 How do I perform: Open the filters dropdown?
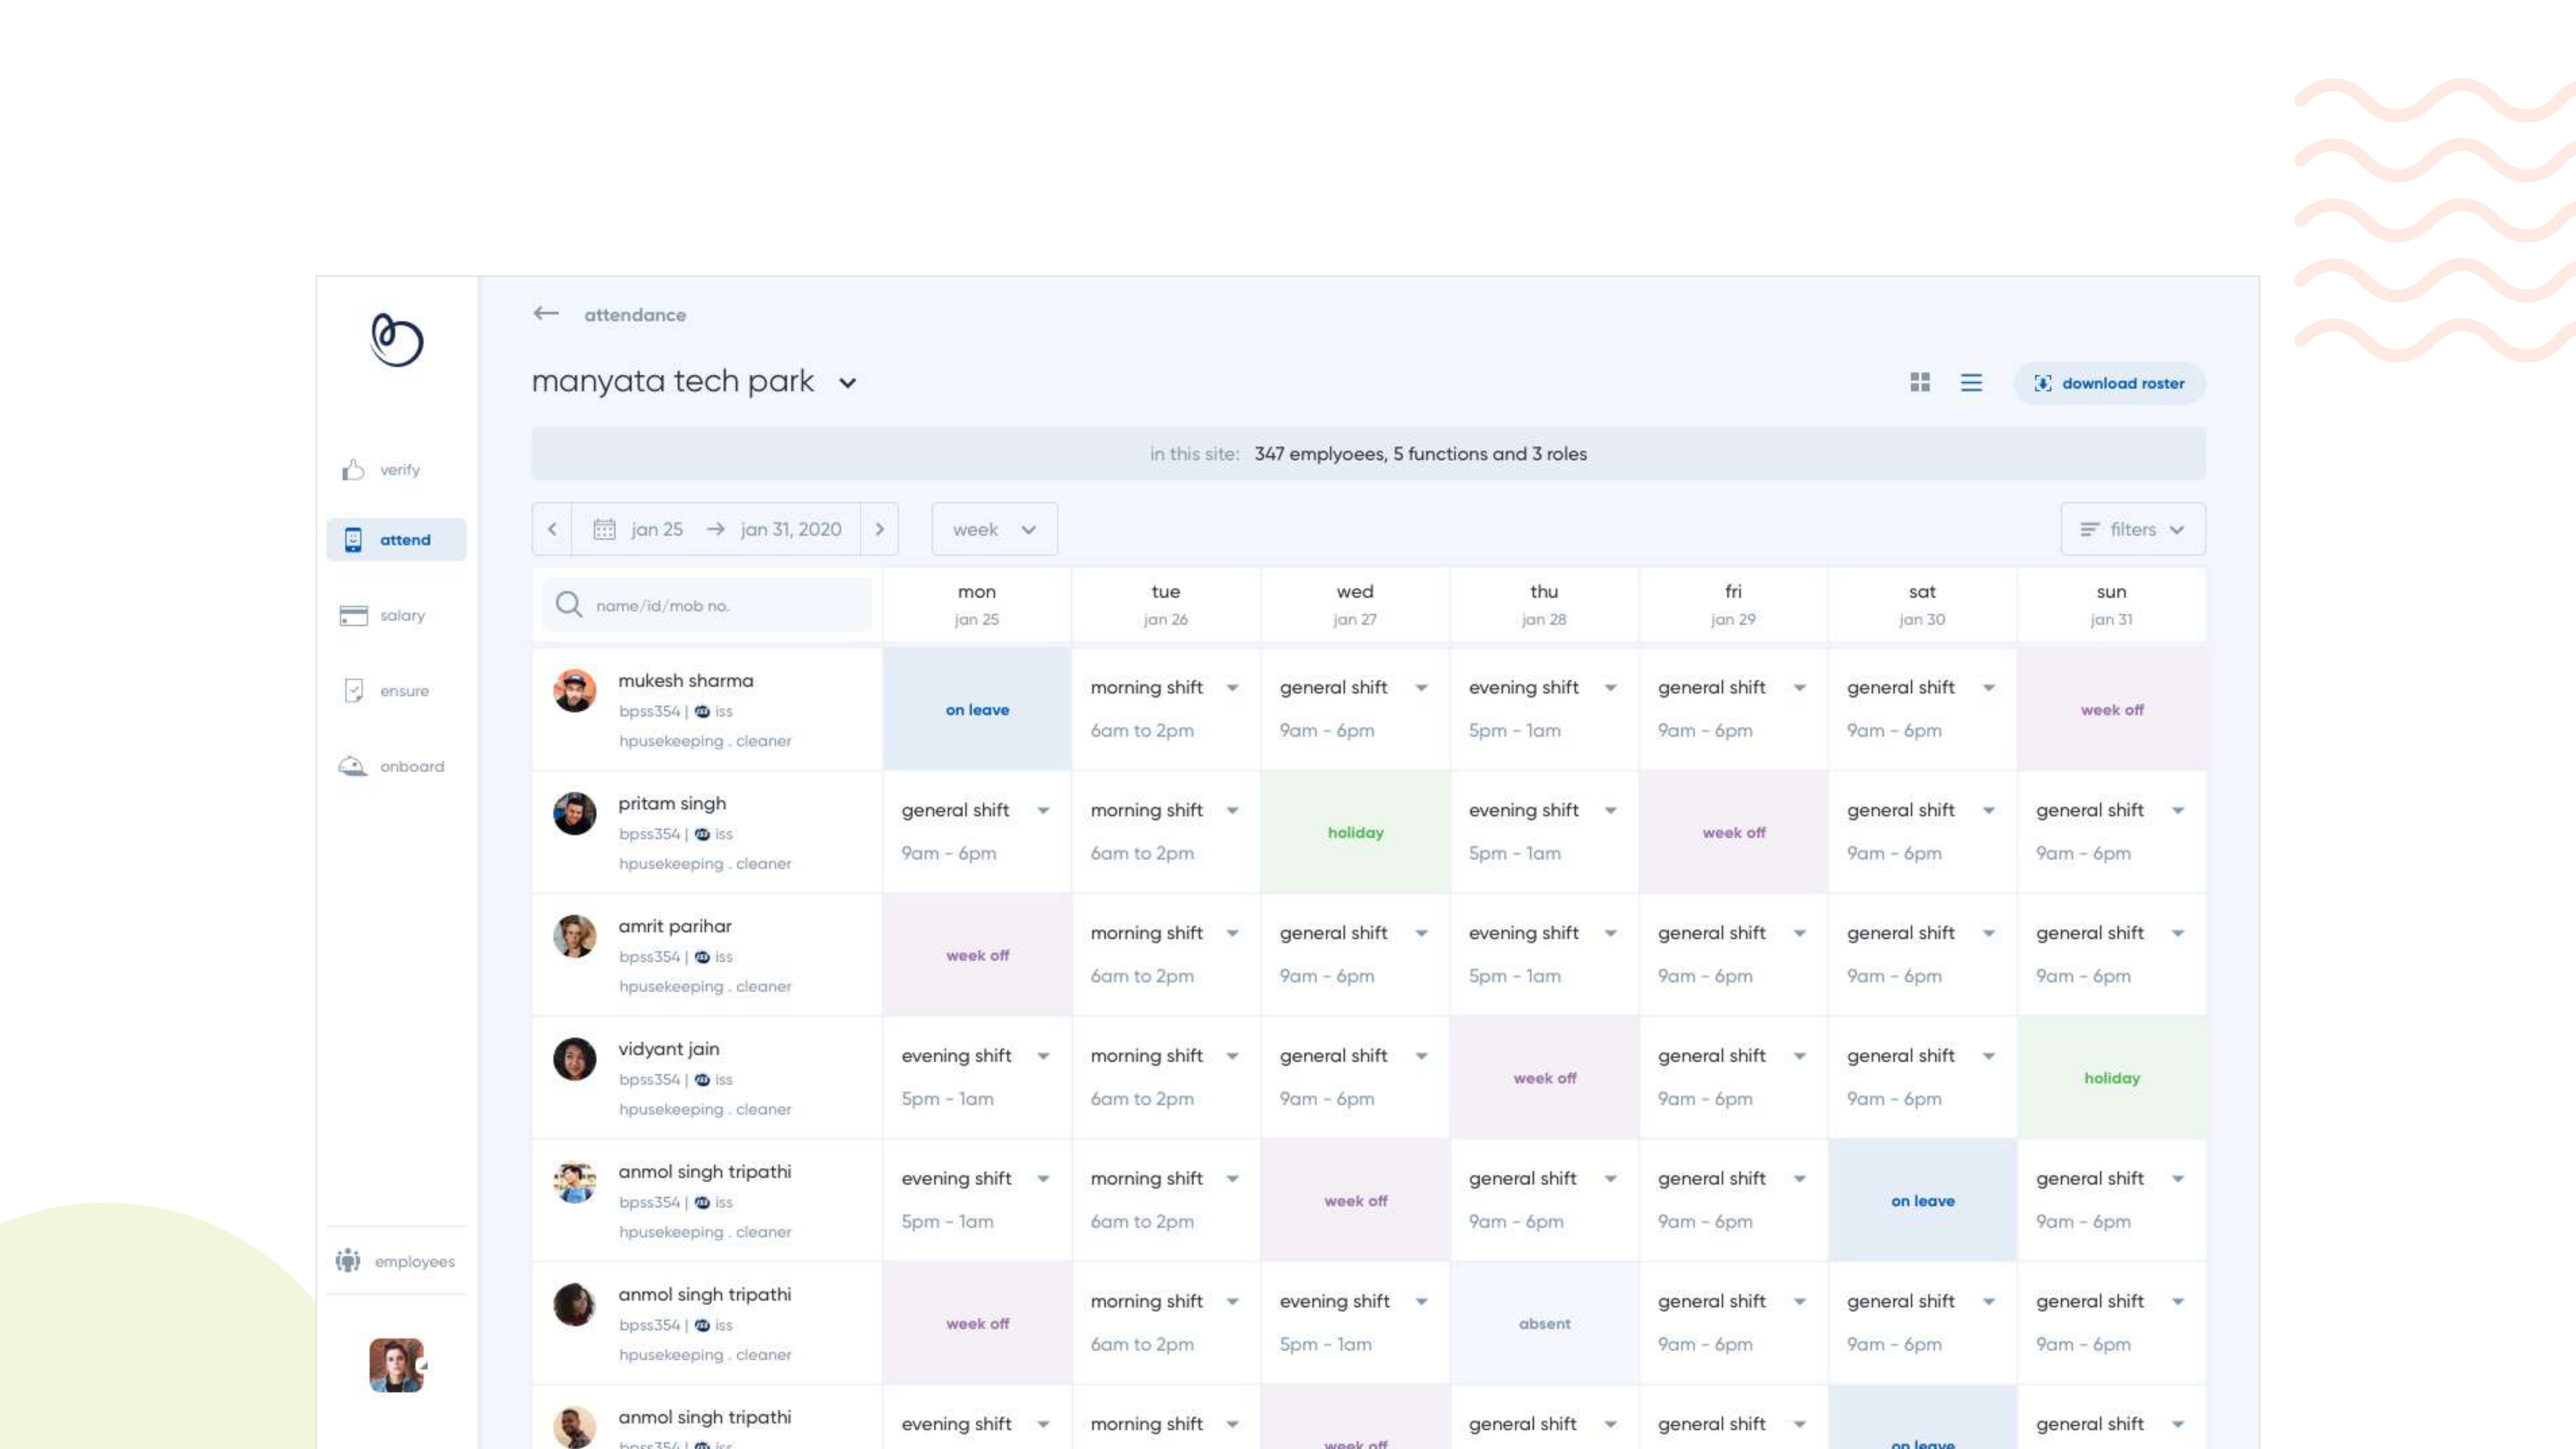[2133, 529]
